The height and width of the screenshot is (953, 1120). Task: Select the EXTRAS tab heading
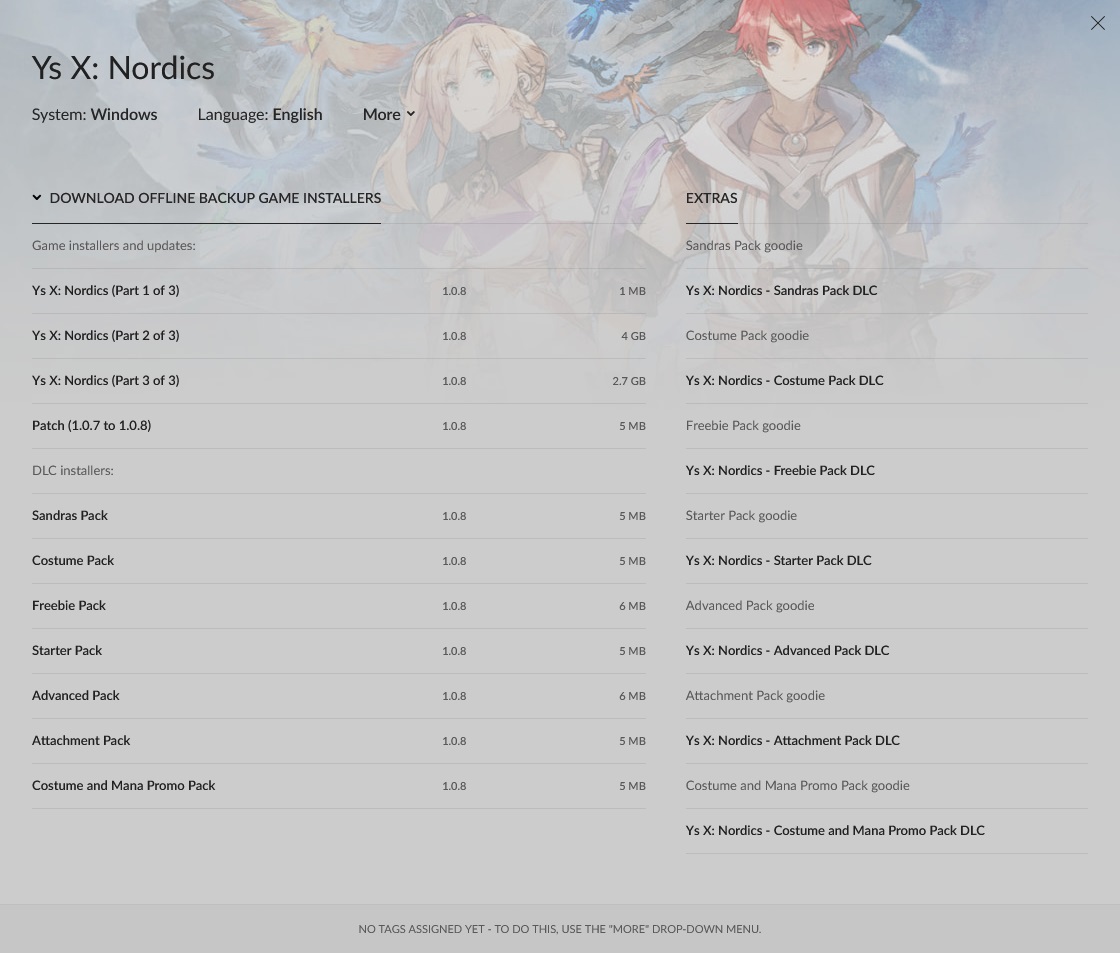(711, 198)
